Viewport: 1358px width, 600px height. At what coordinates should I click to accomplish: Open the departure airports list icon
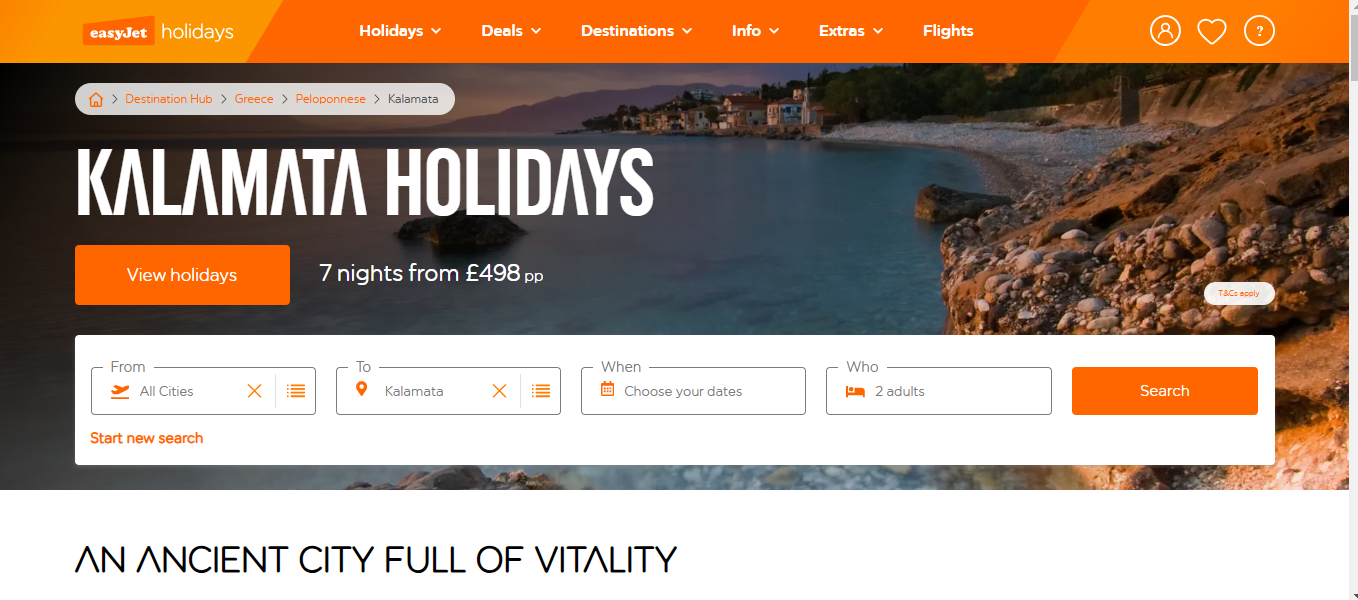tap(296, 391)
